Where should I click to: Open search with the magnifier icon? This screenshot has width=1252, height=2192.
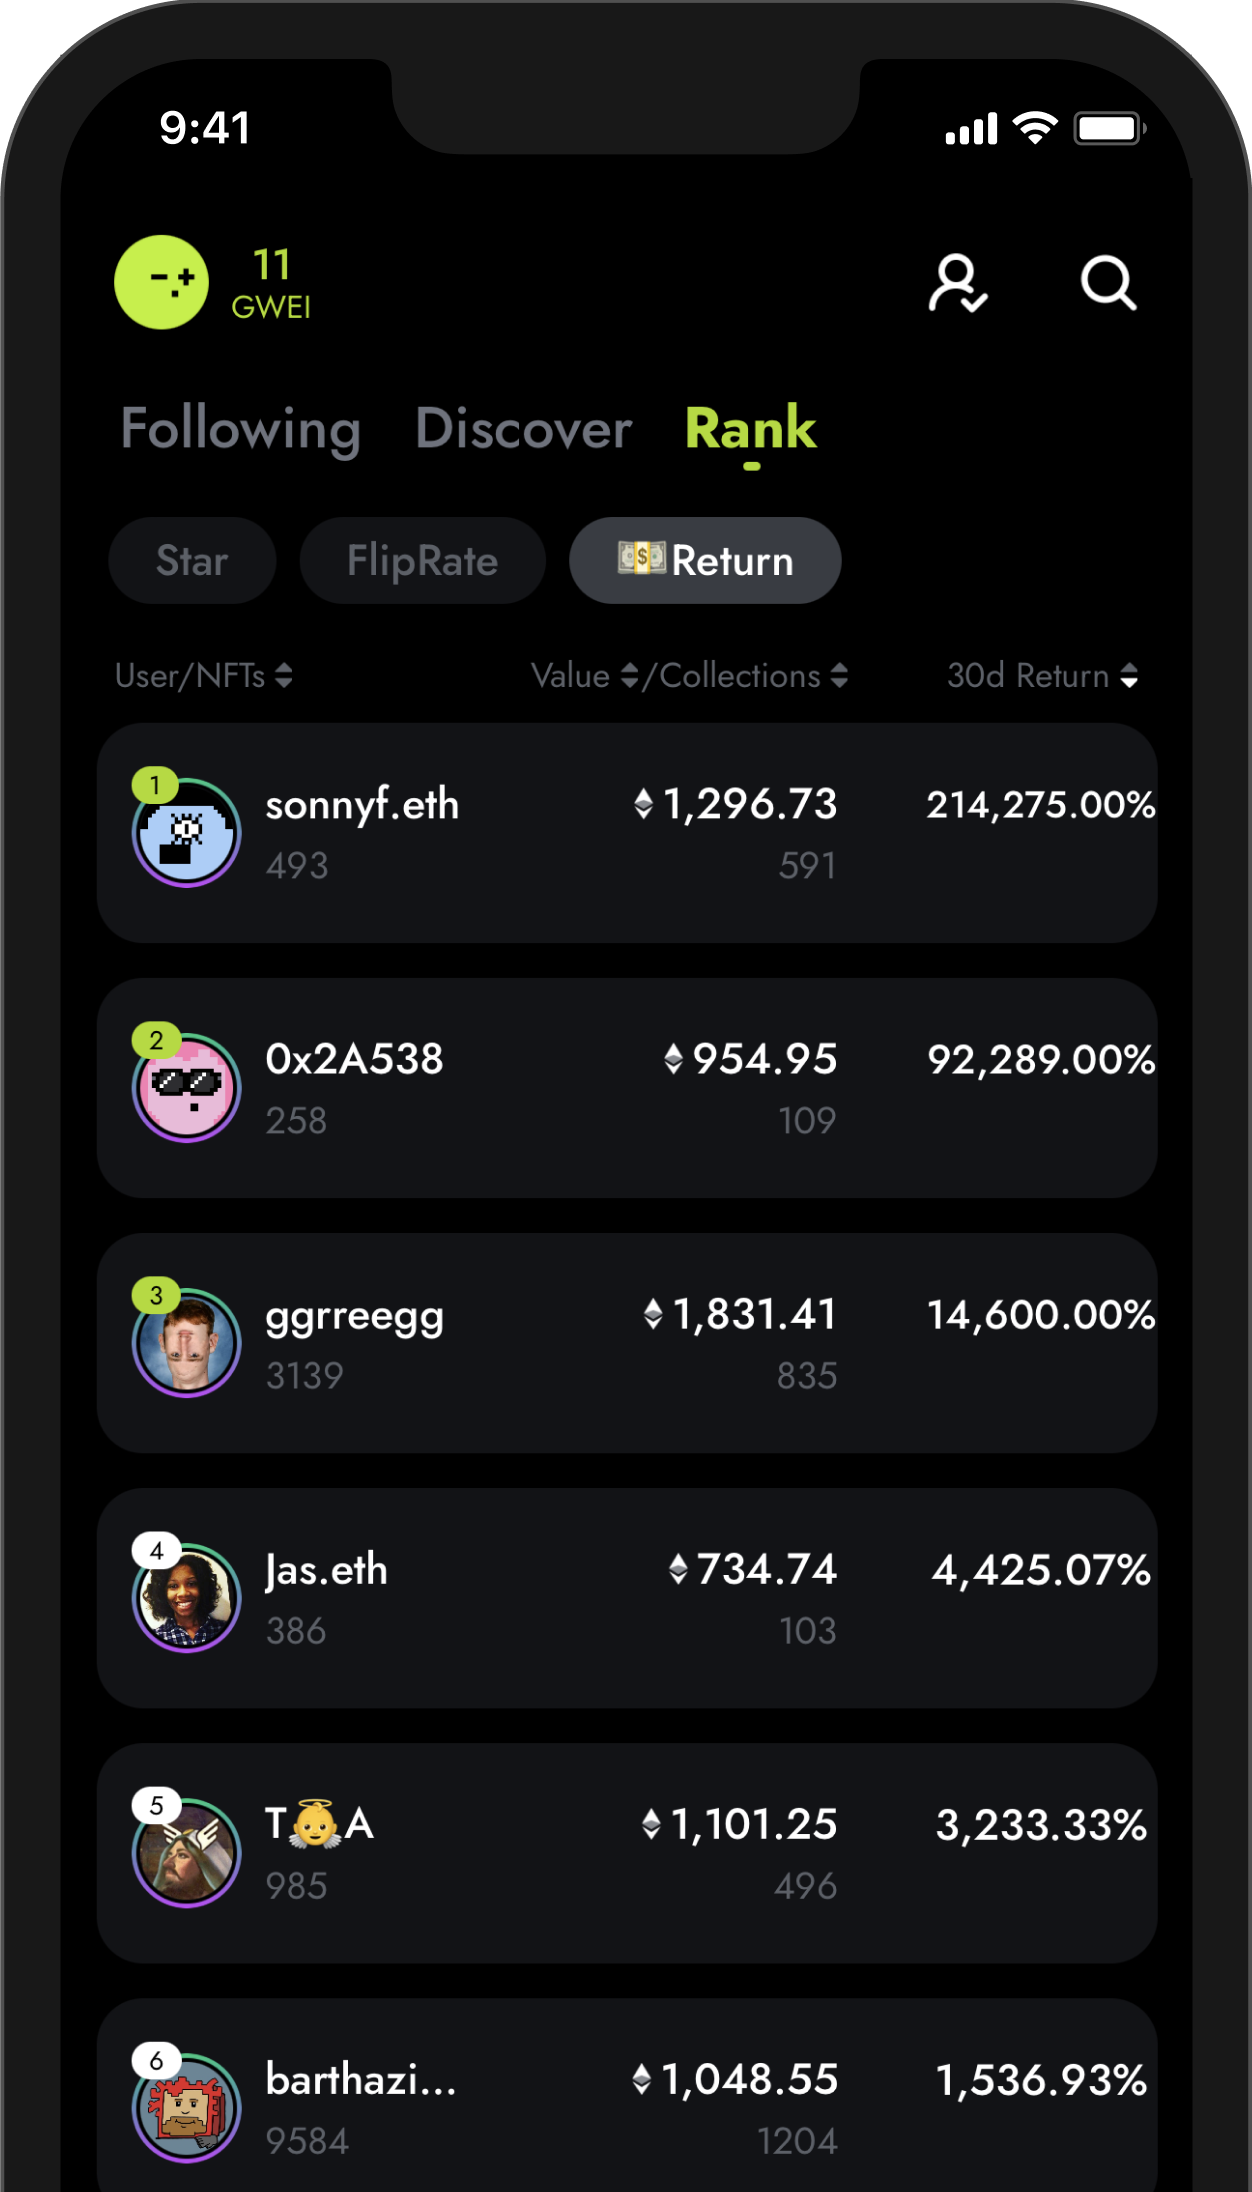tap(1108, 284)
